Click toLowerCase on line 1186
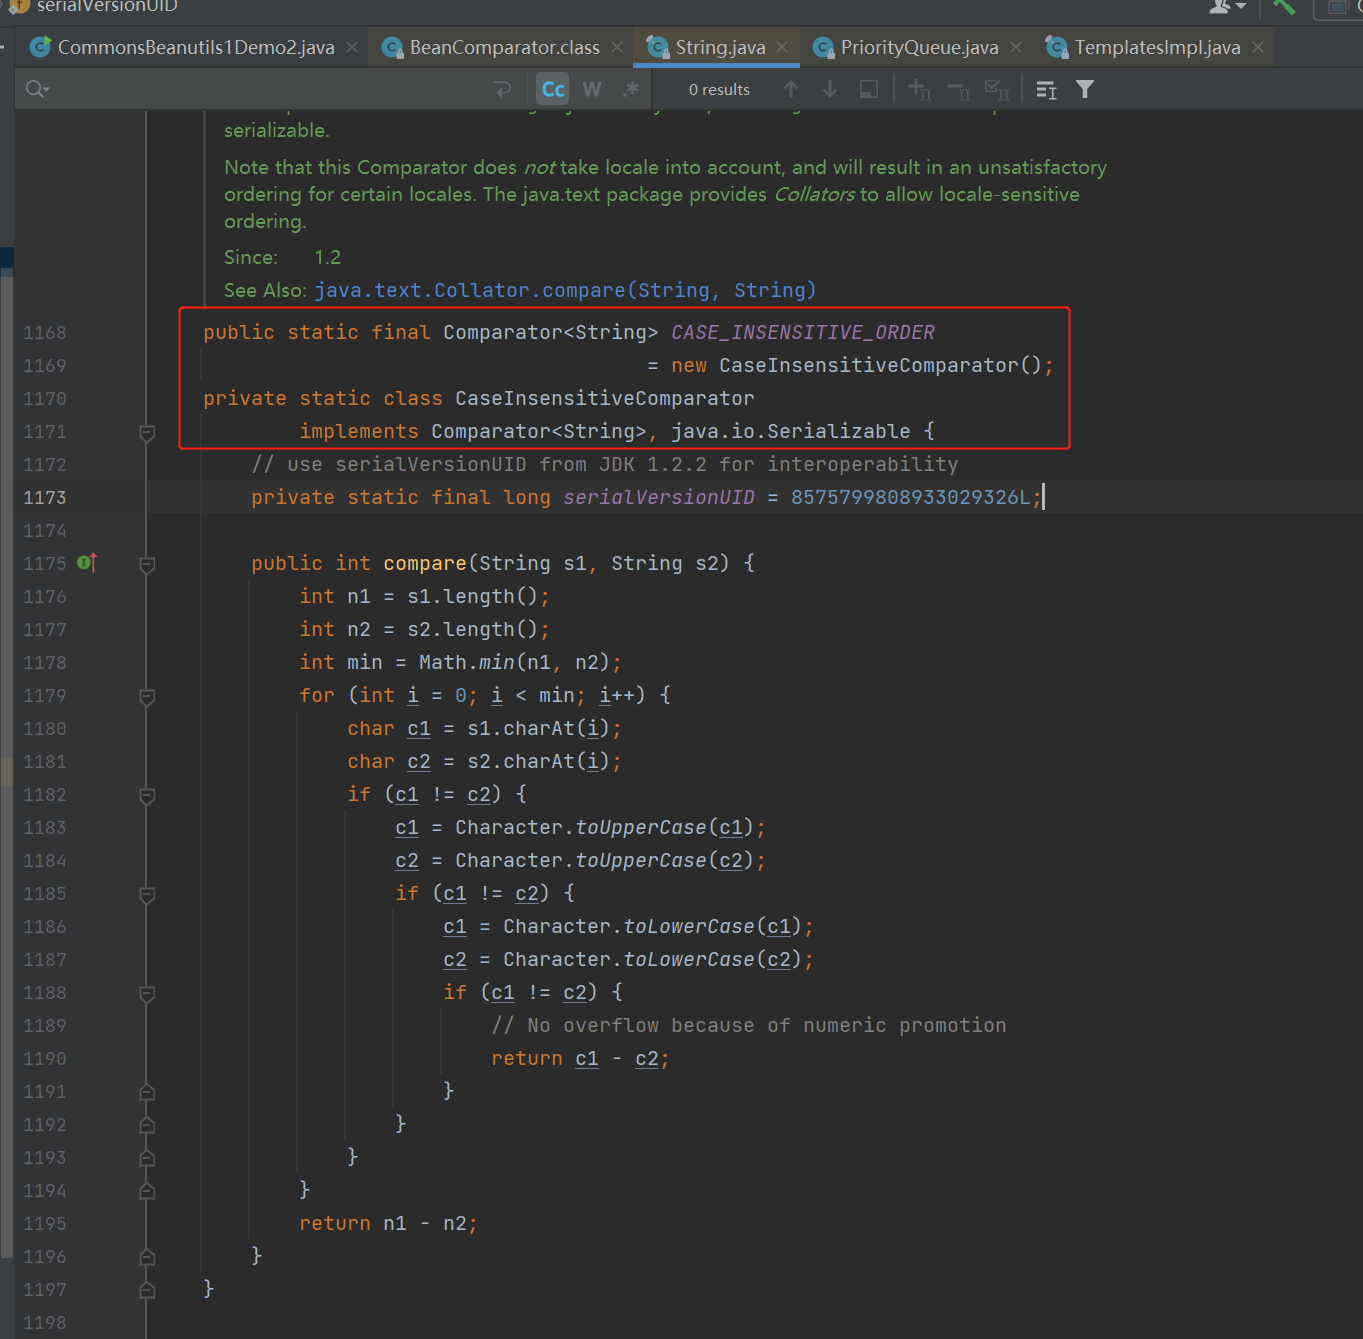This screenshot has width=1363, height=1339. [689, 926]
